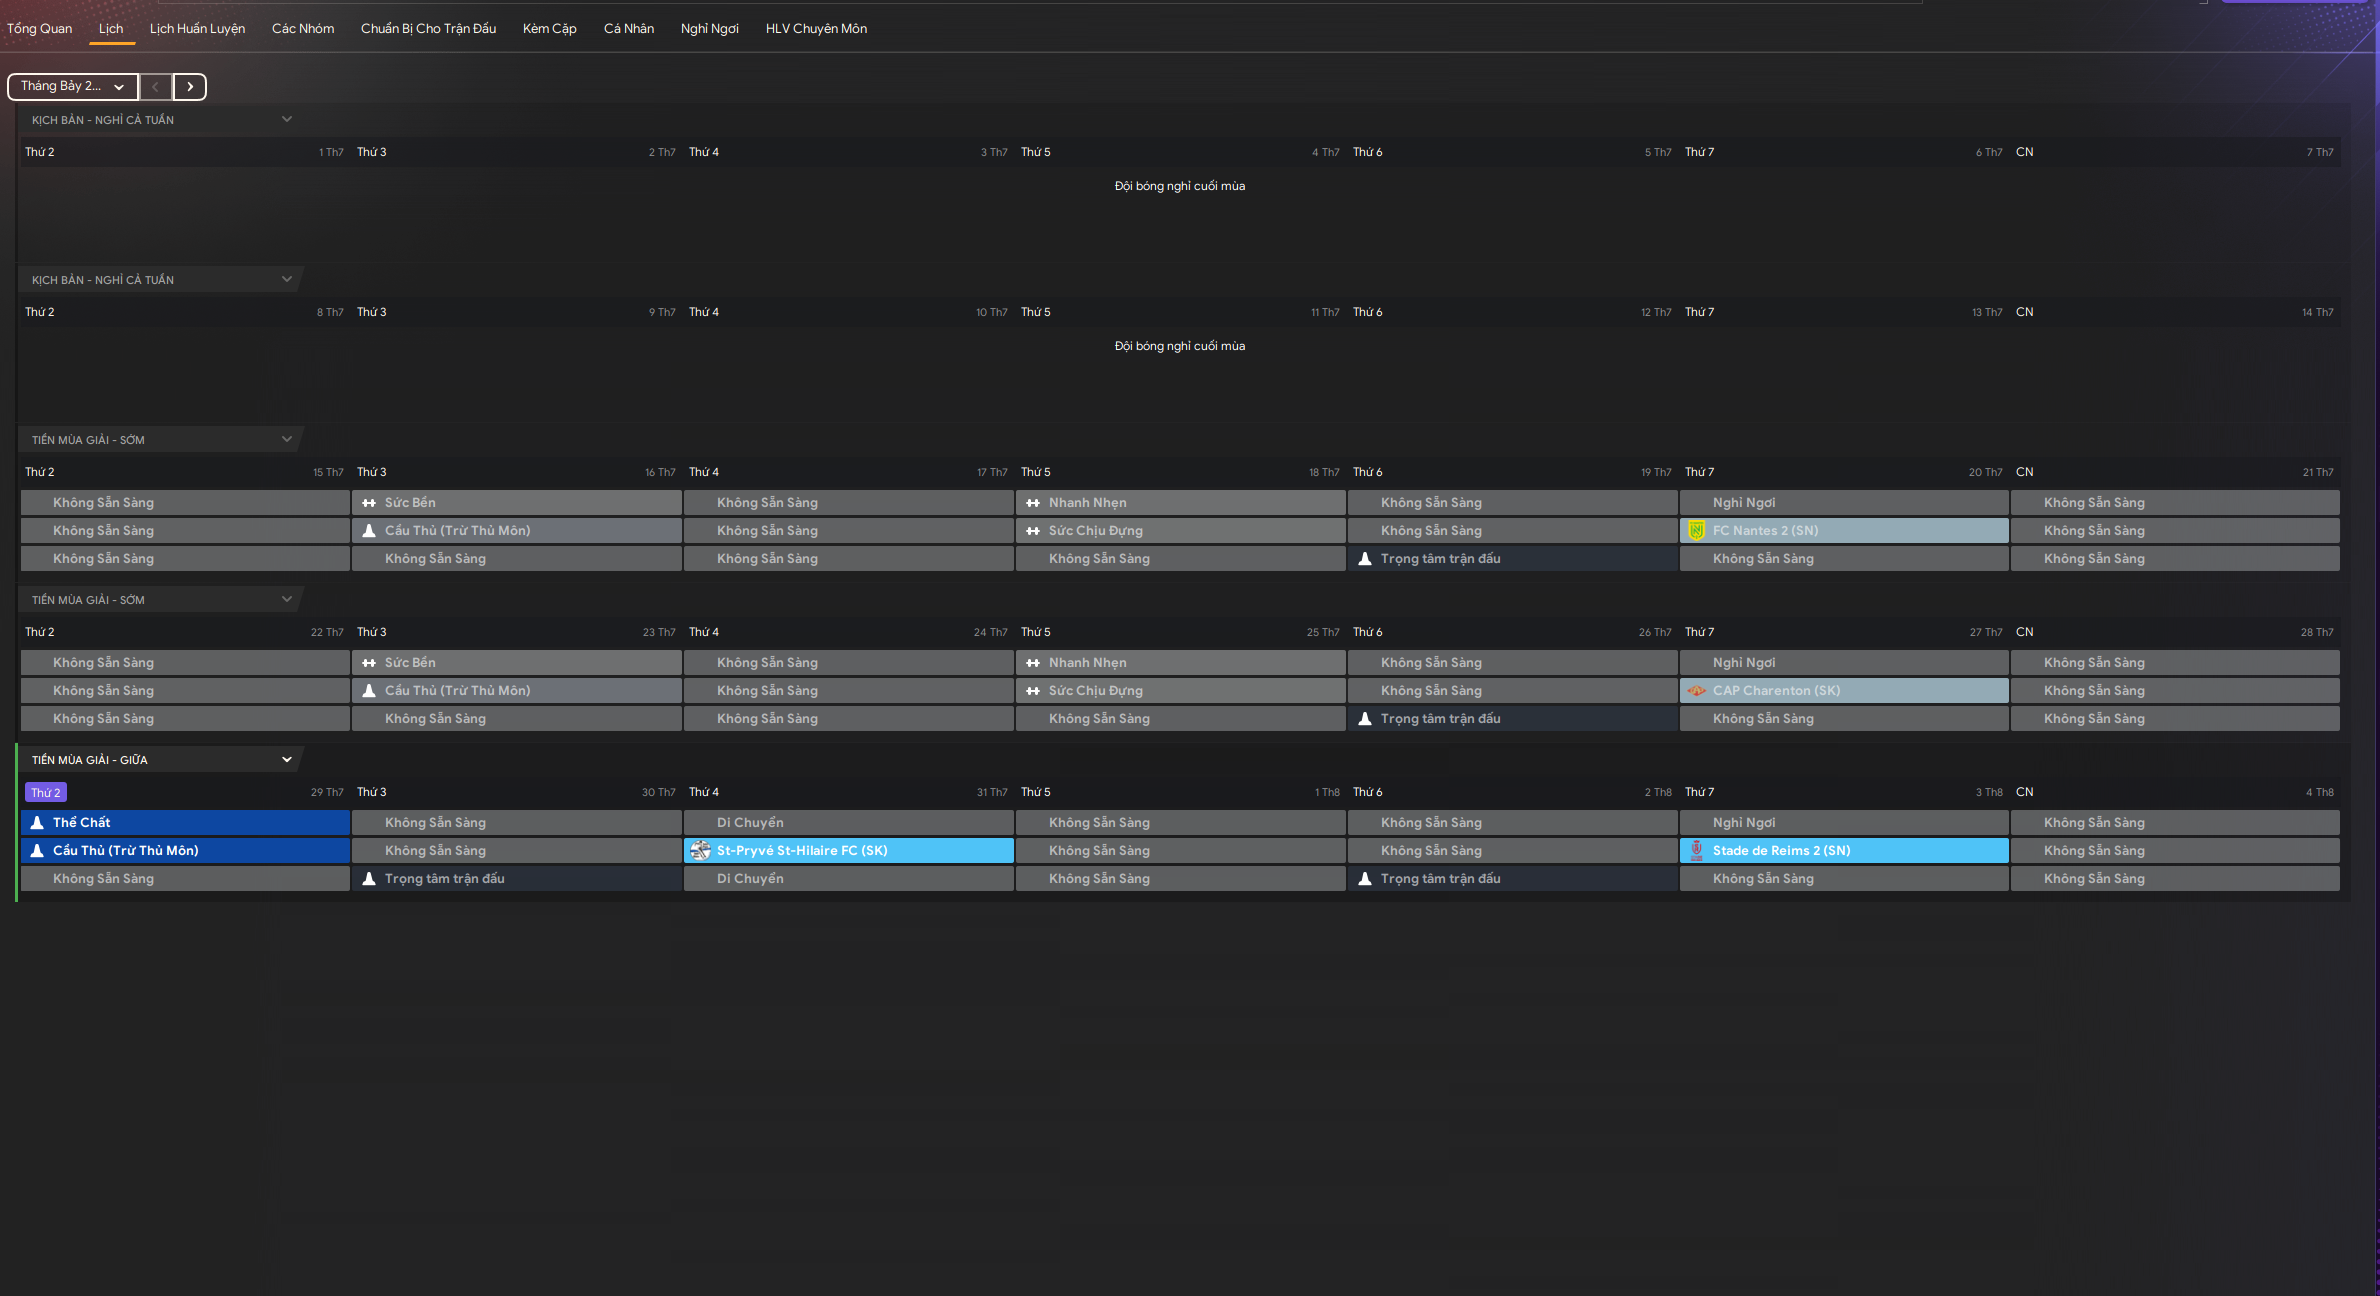Click Đội bóng nghỉ cuối mùa text week 8 Th7
The height and width of the screenshot is (1296, 2380).
click(1180, 346)
